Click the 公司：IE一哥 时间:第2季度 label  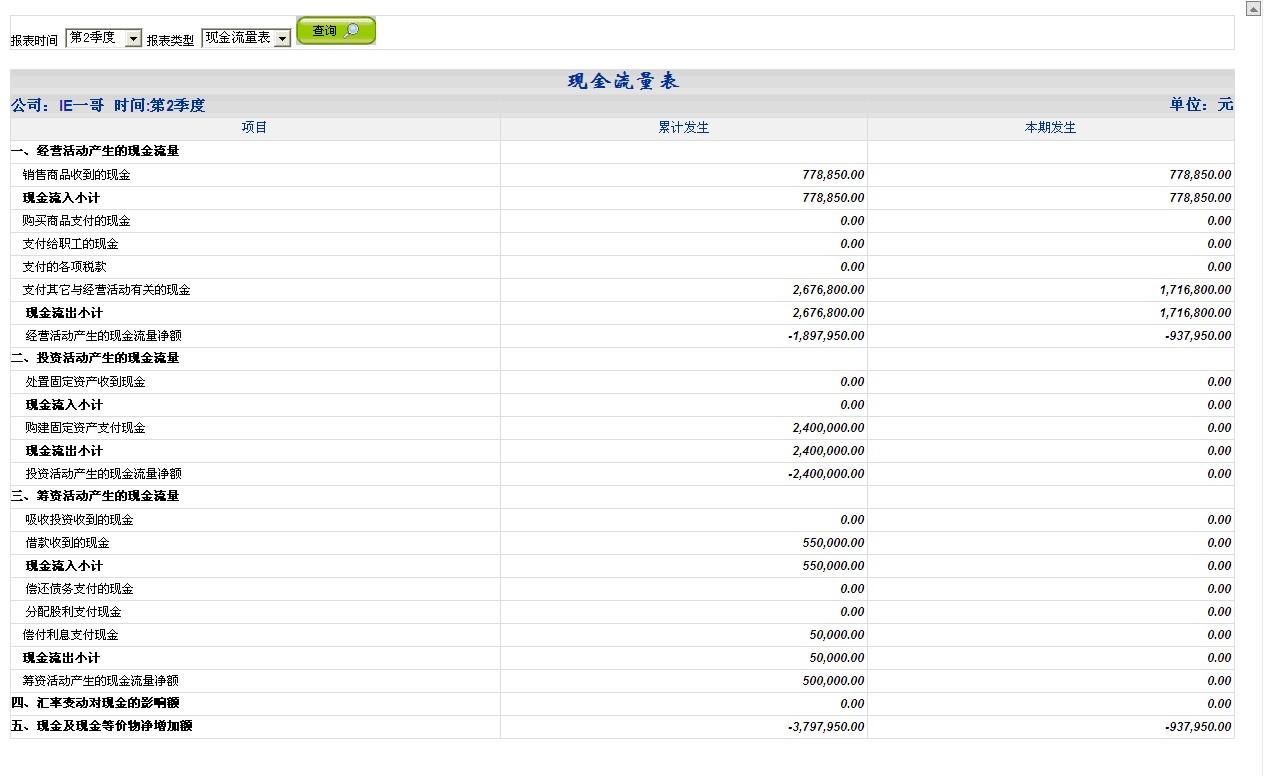108,105
